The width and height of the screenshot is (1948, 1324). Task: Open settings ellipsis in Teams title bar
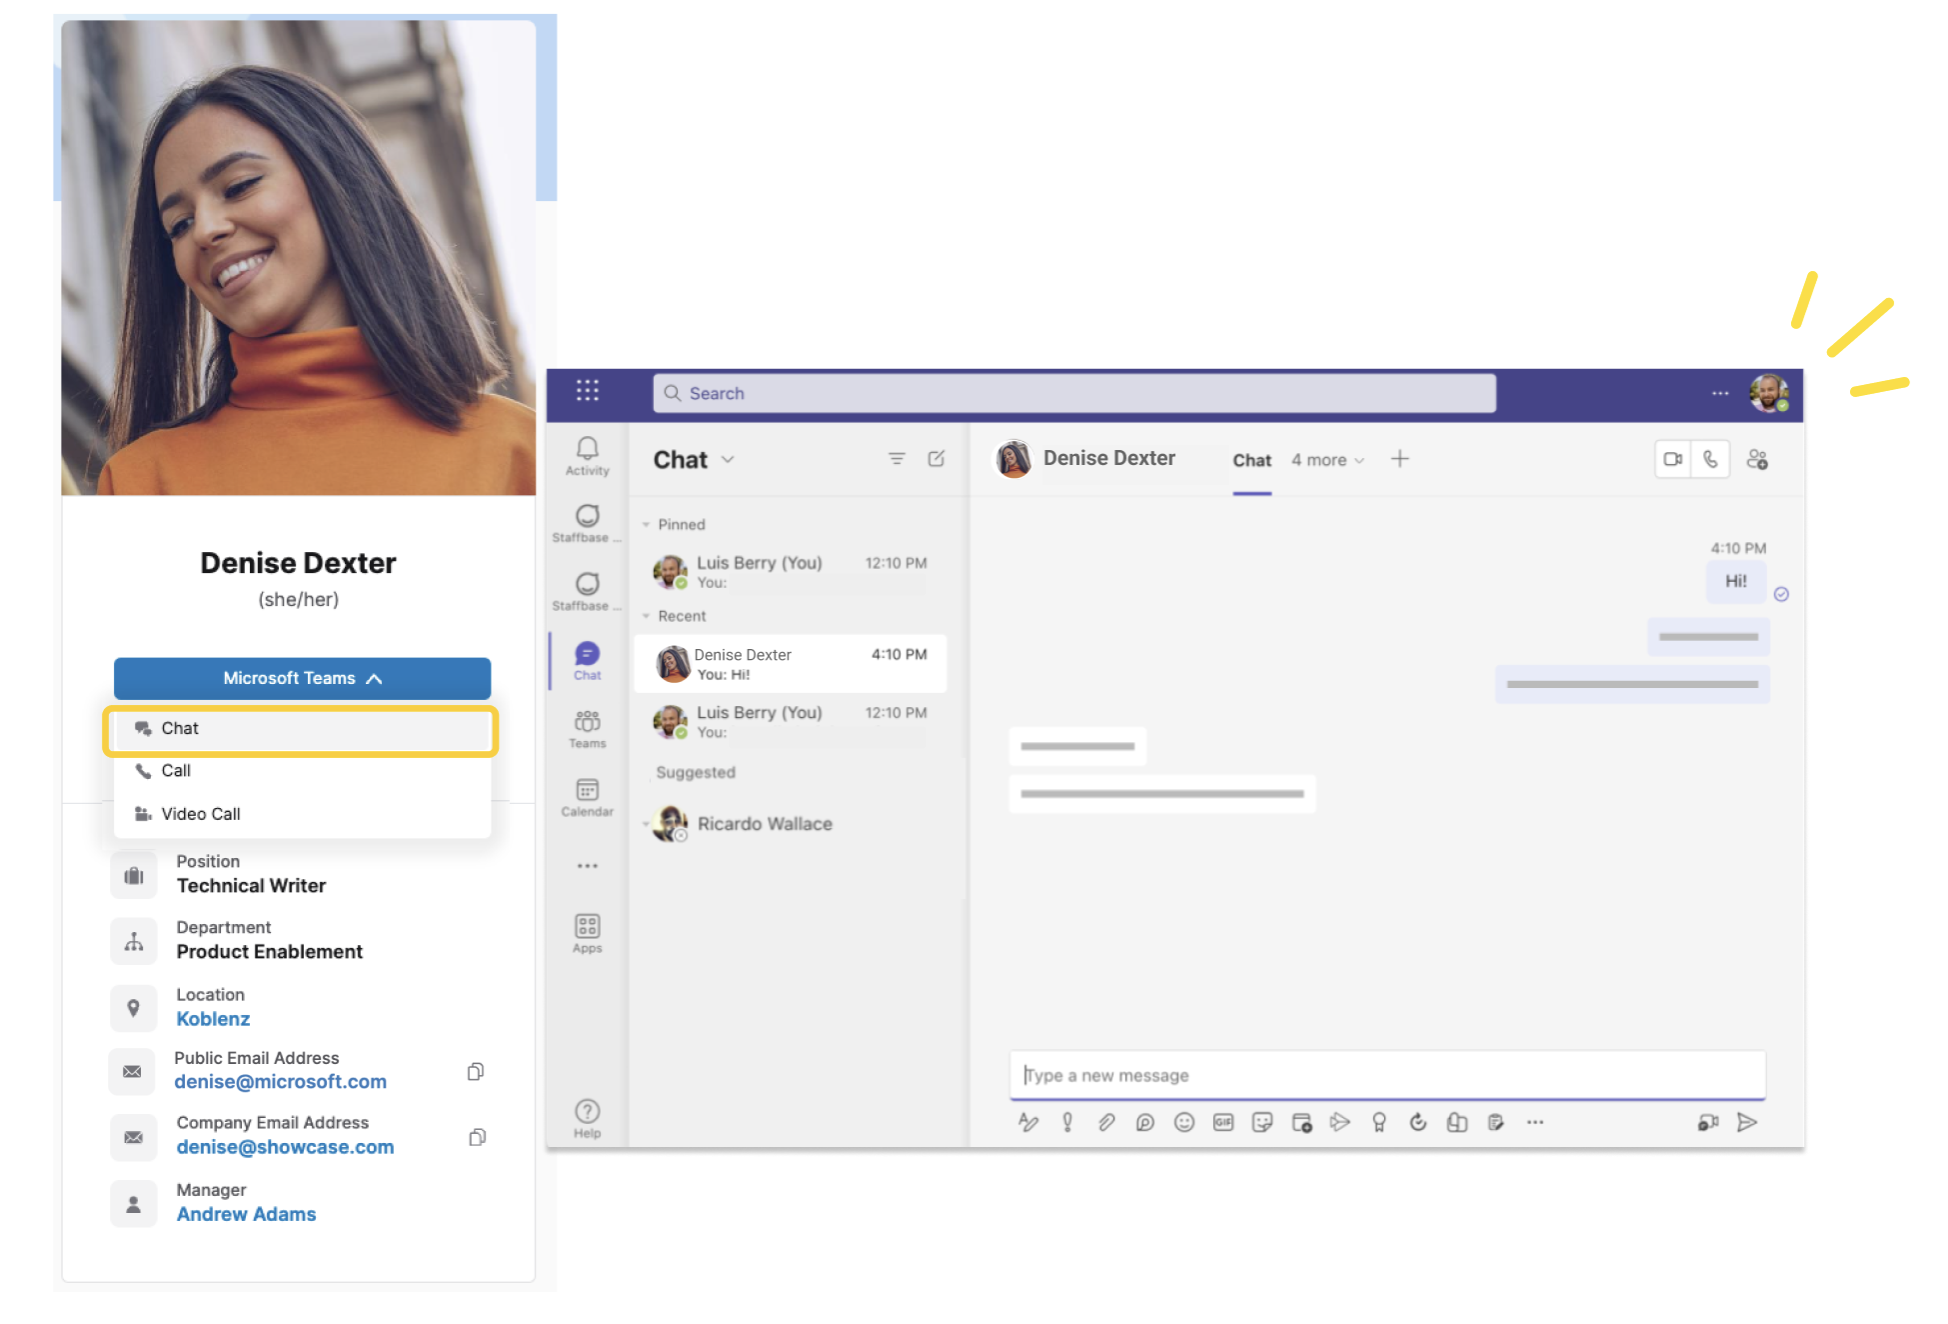1720,393
